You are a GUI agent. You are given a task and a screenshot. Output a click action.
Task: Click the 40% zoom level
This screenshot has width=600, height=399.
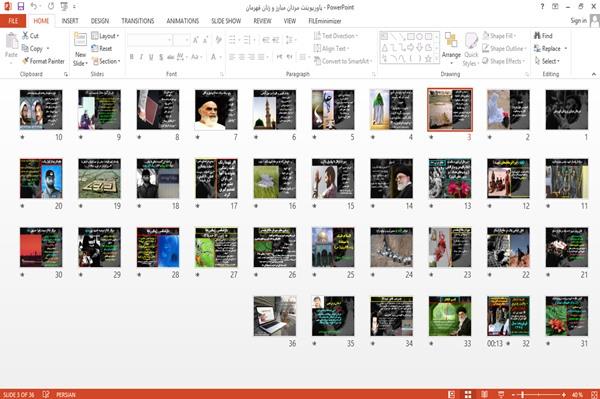[x=577, y=394]
